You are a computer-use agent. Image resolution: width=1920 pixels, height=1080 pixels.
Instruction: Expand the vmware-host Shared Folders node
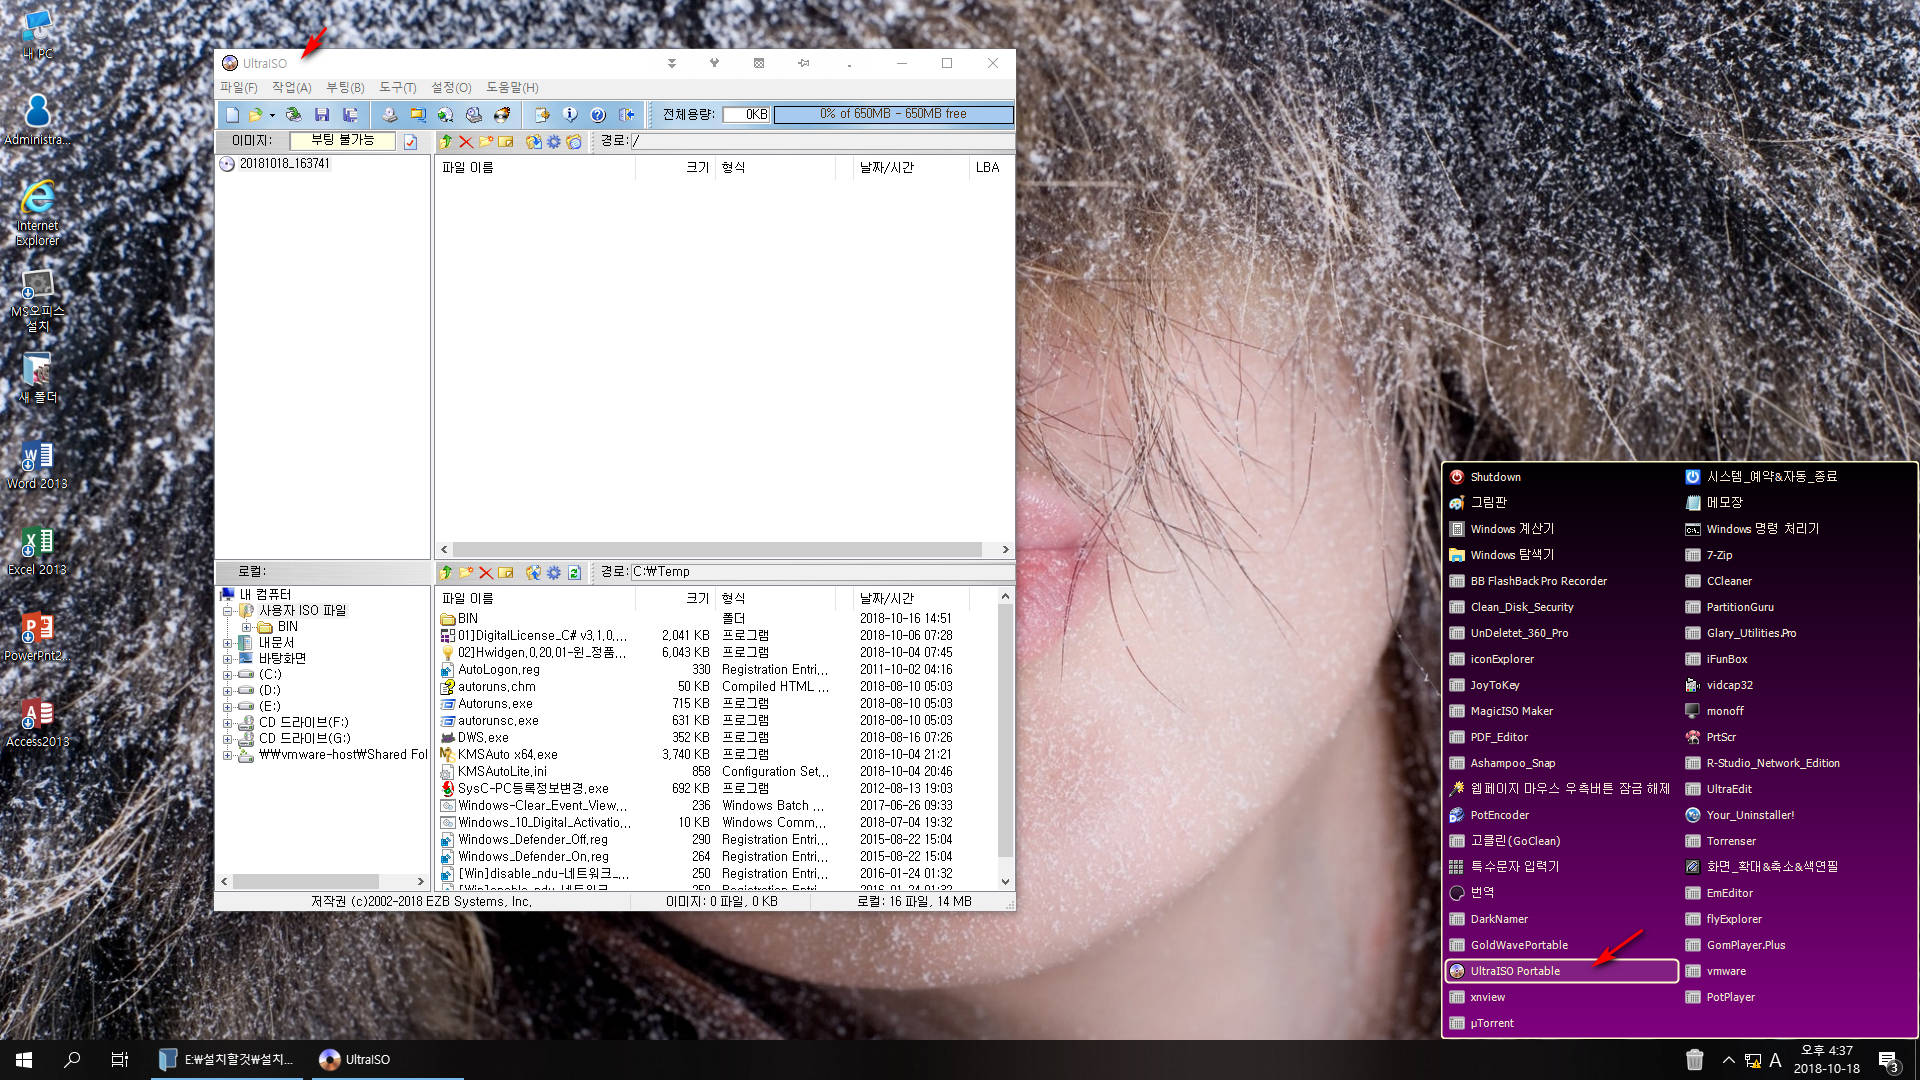point(228,755)
